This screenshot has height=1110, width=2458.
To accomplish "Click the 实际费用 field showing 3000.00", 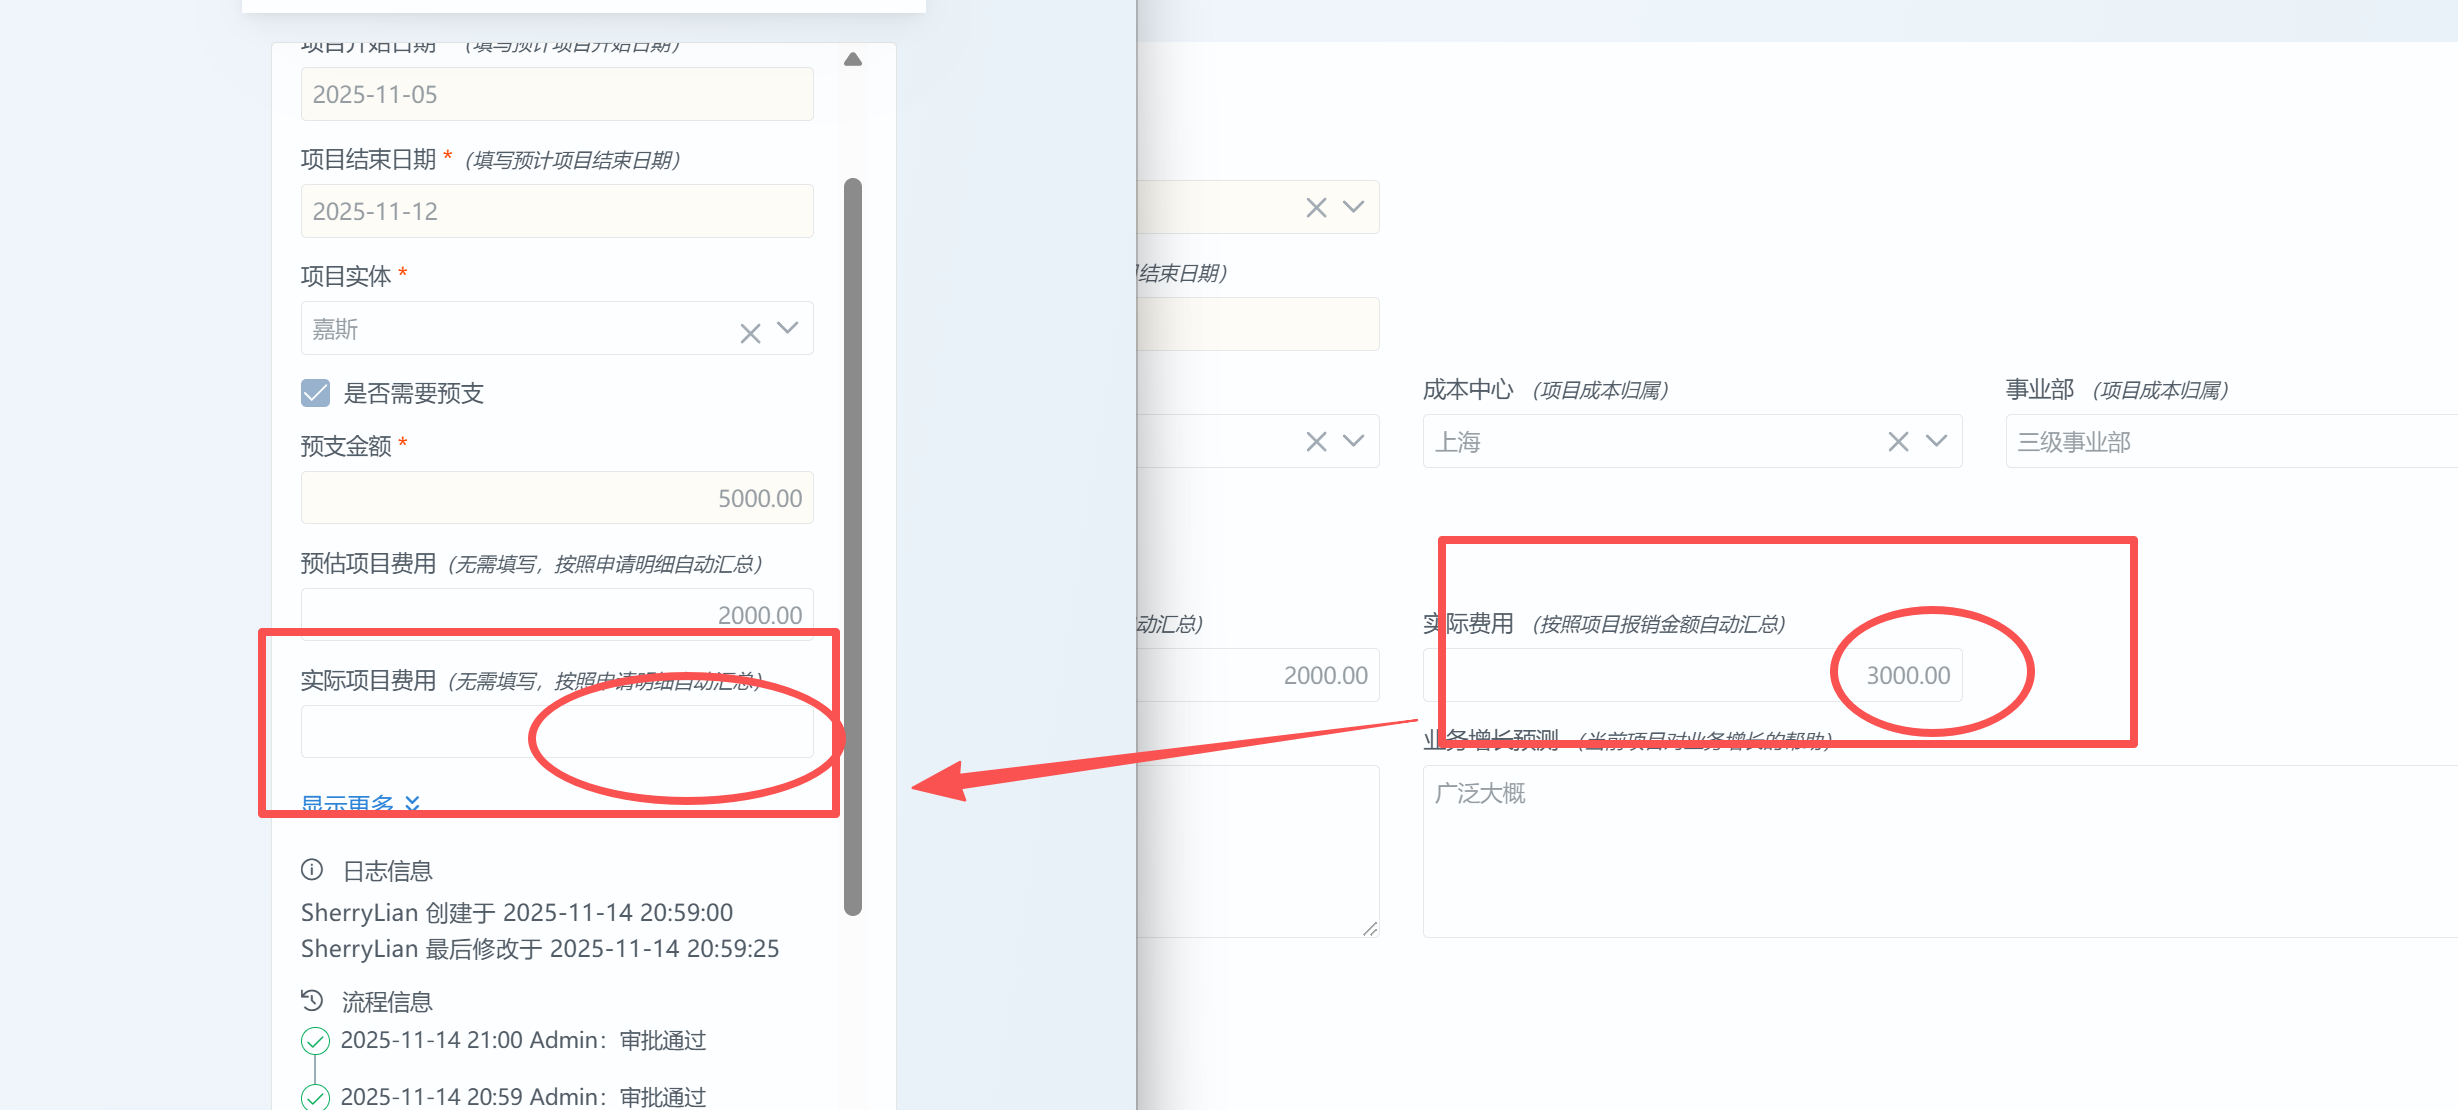I will coord(1692,675).
